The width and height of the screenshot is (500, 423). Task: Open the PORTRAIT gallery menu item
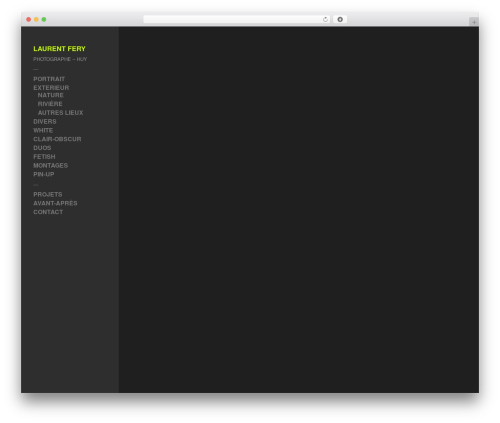[49, 79]
